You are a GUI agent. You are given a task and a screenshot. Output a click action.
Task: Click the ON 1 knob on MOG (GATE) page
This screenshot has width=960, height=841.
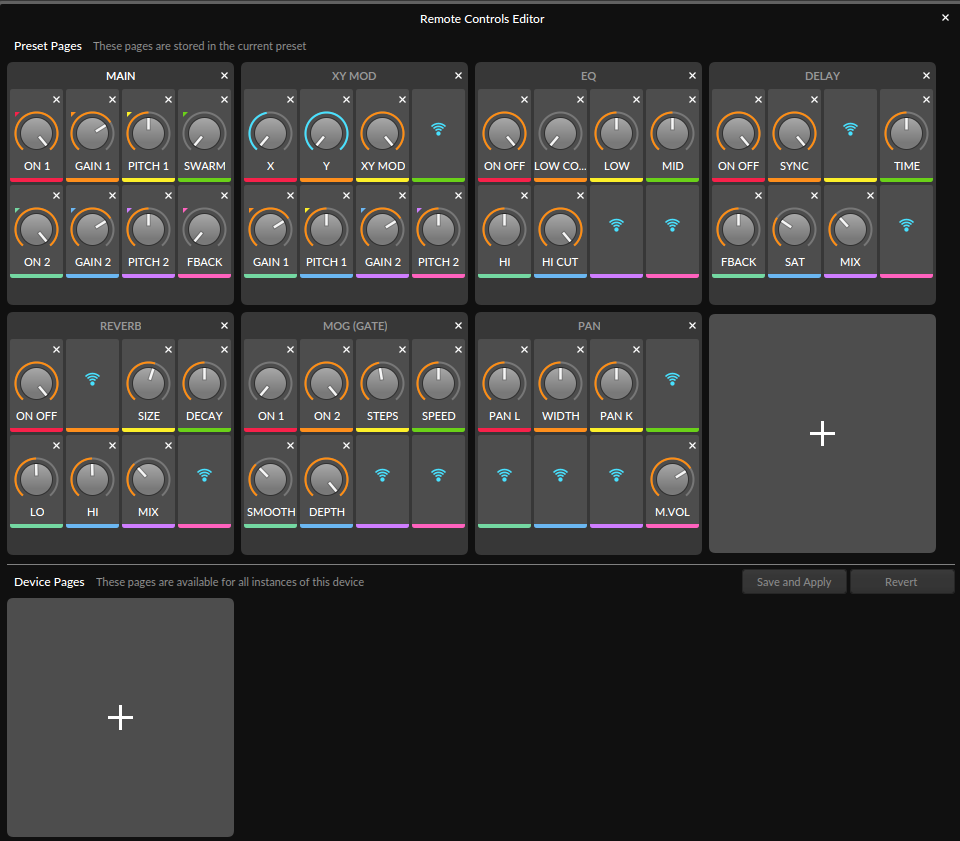point(271,383)
